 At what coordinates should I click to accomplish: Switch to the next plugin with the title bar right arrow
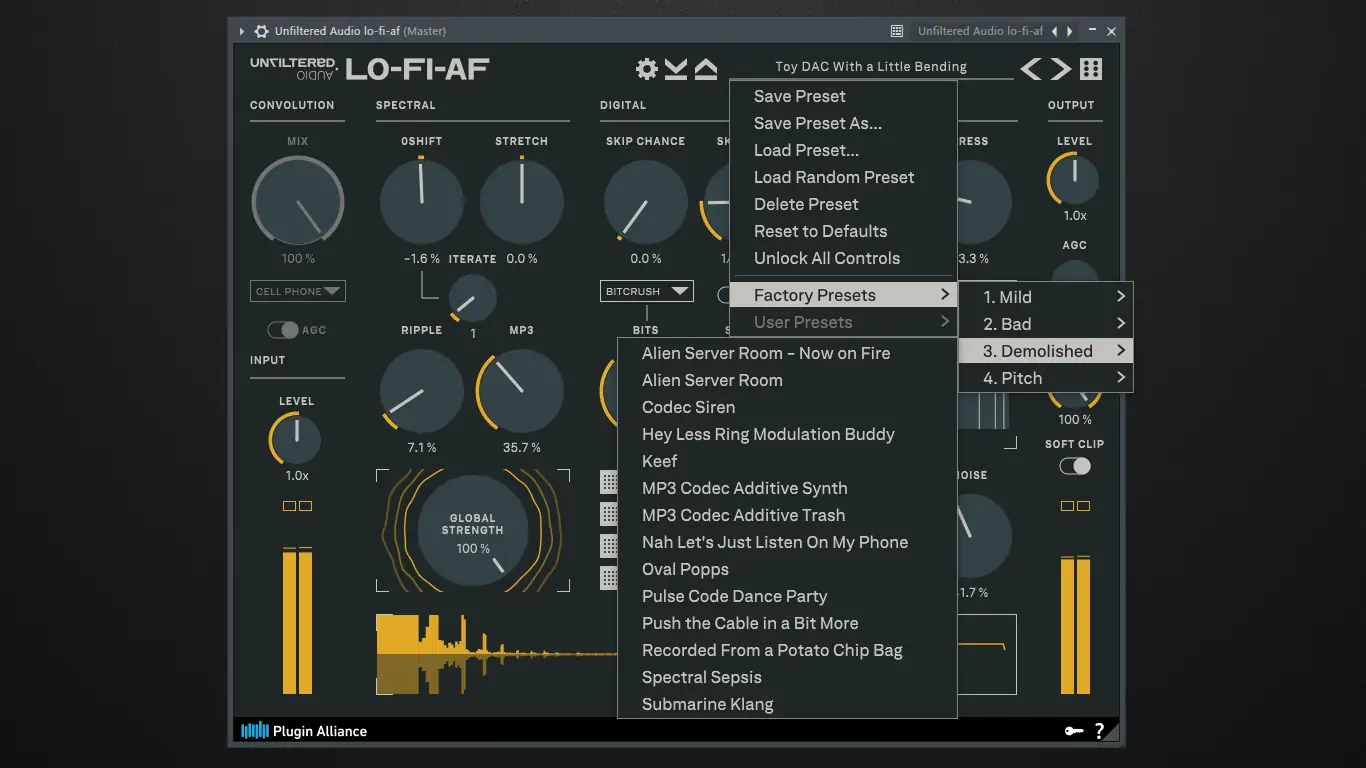[x=1070, y=31]
